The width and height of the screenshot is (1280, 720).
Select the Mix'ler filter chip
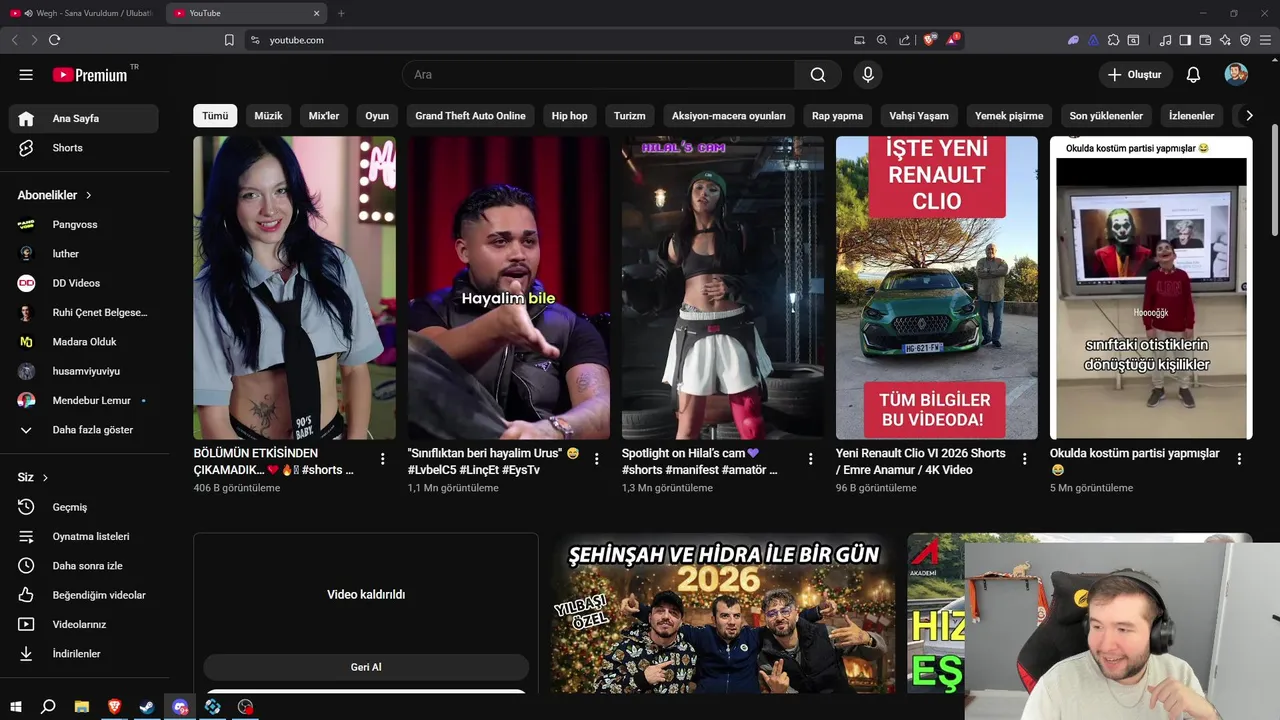coord(324,116)
